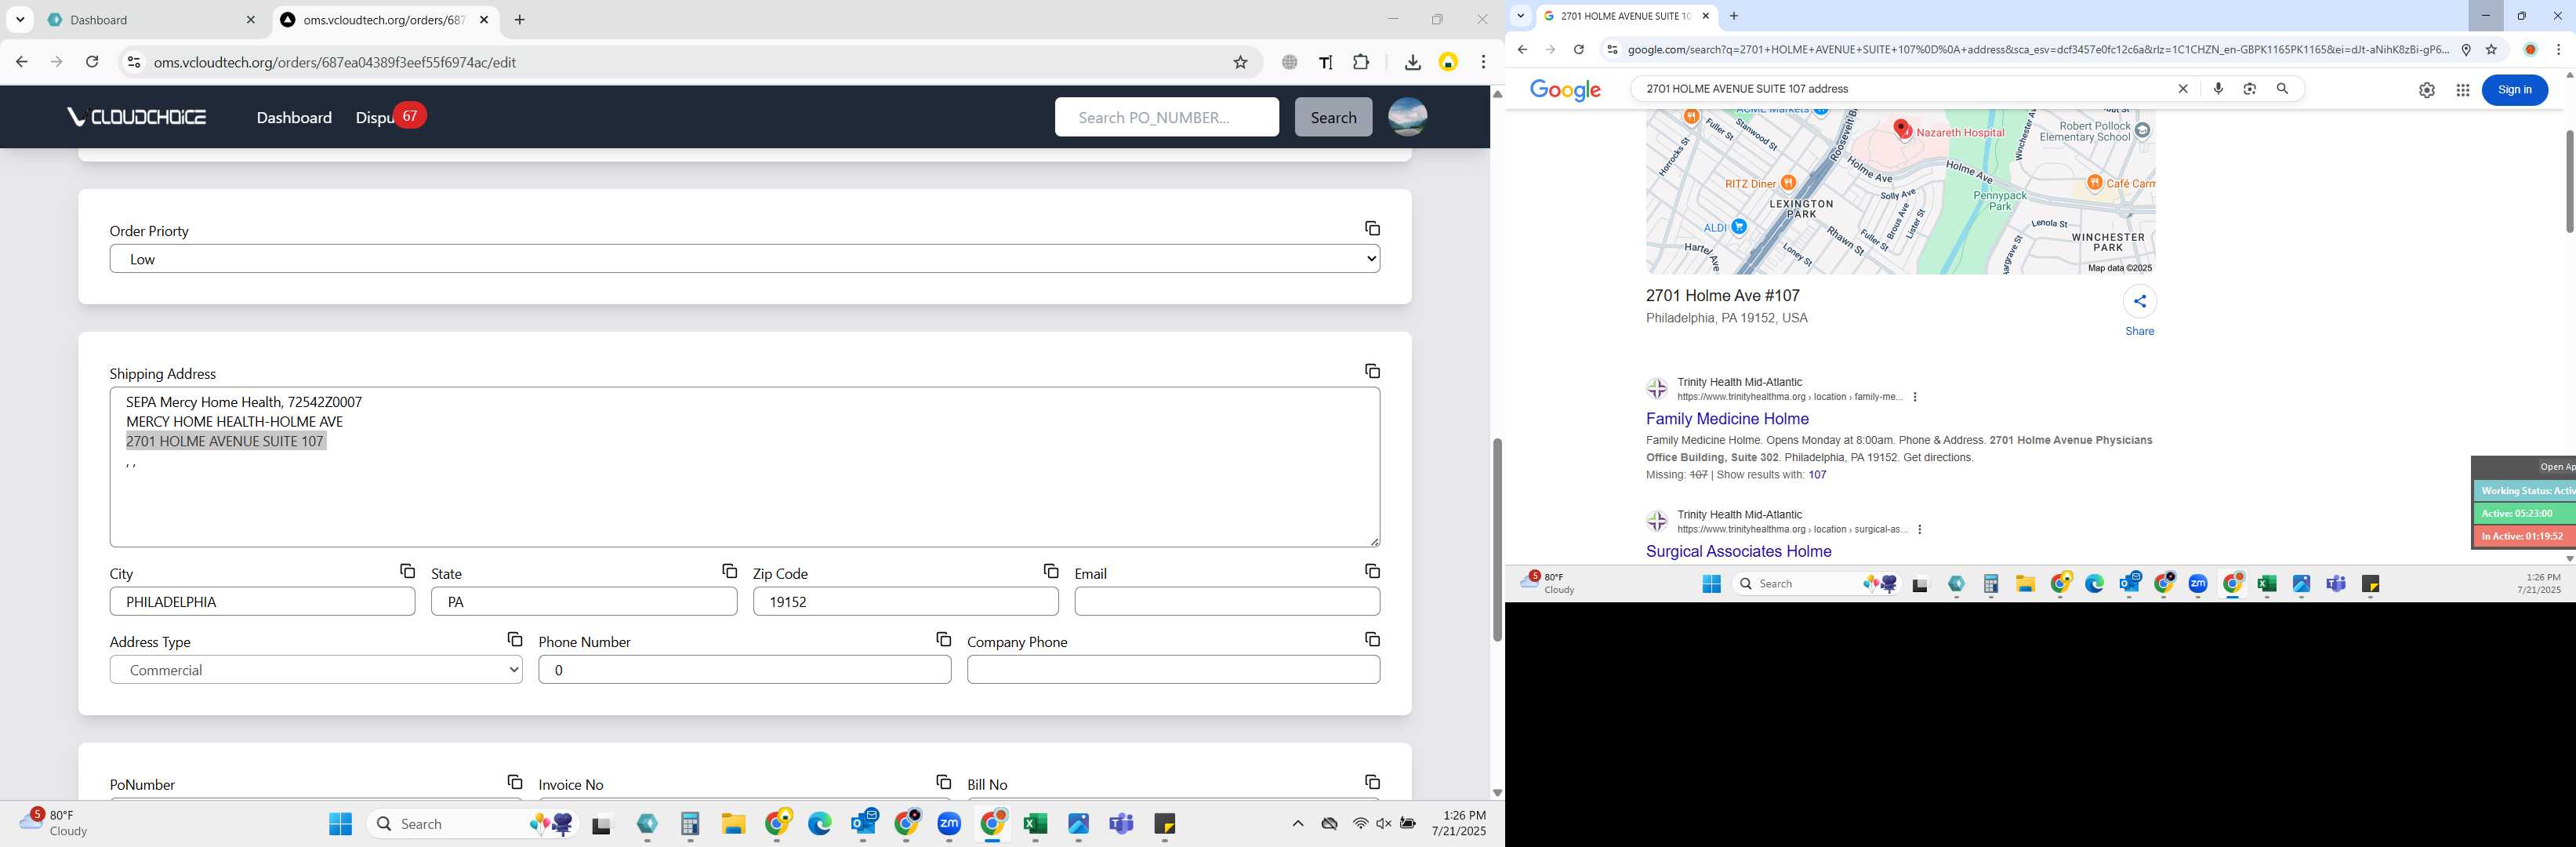
Task: Go to Google homepage via logo
Action: tap(1565, 91)
